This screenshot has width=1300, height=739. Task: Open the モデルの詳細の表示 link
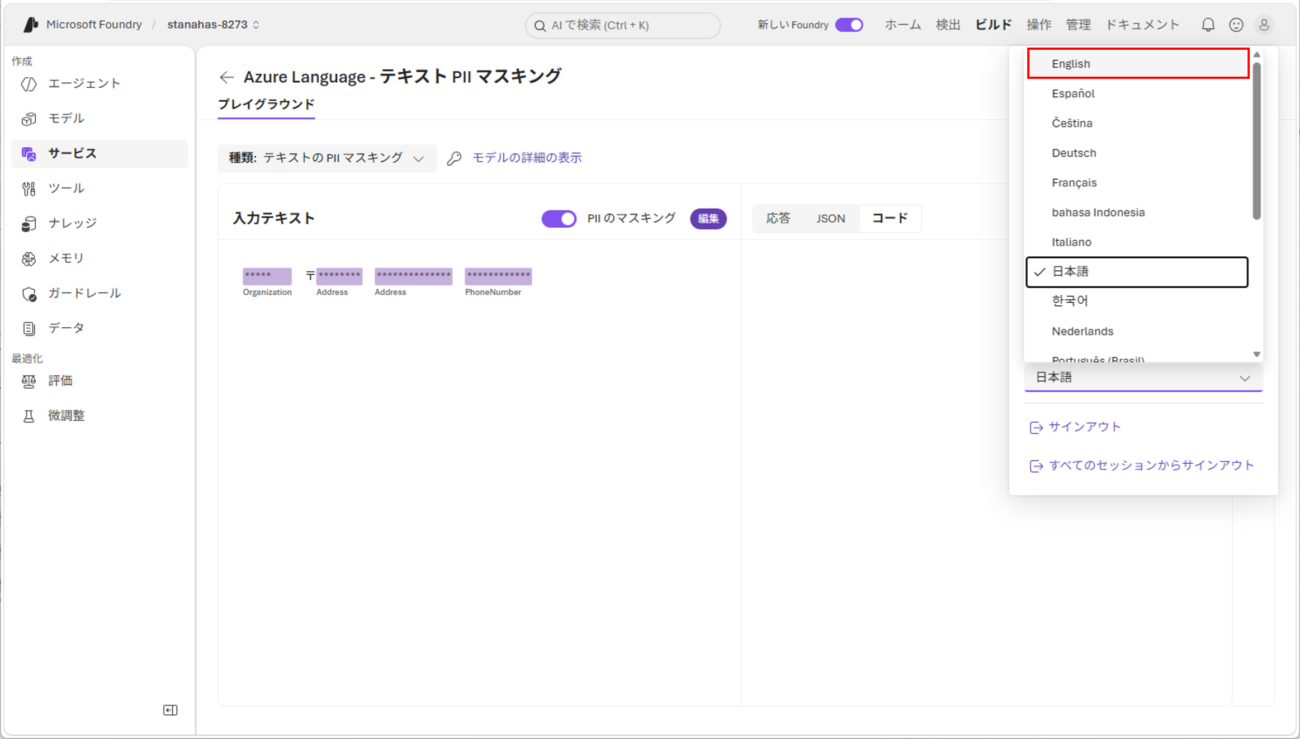click(527, 158)
